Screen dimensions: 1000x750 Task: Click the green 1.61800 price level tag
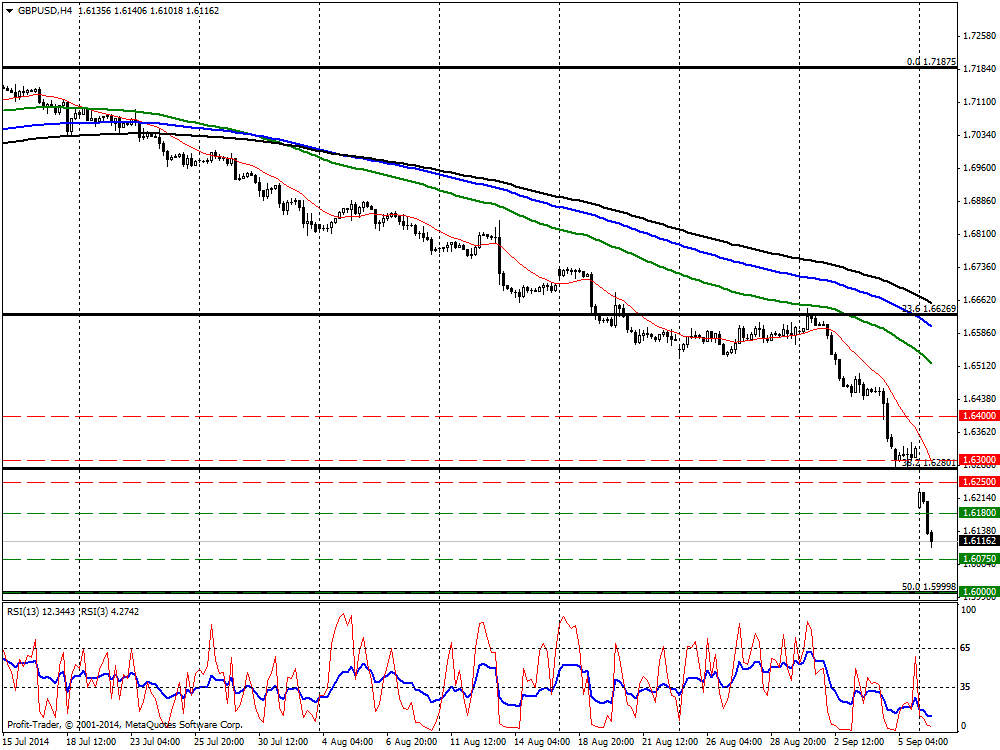977,512
